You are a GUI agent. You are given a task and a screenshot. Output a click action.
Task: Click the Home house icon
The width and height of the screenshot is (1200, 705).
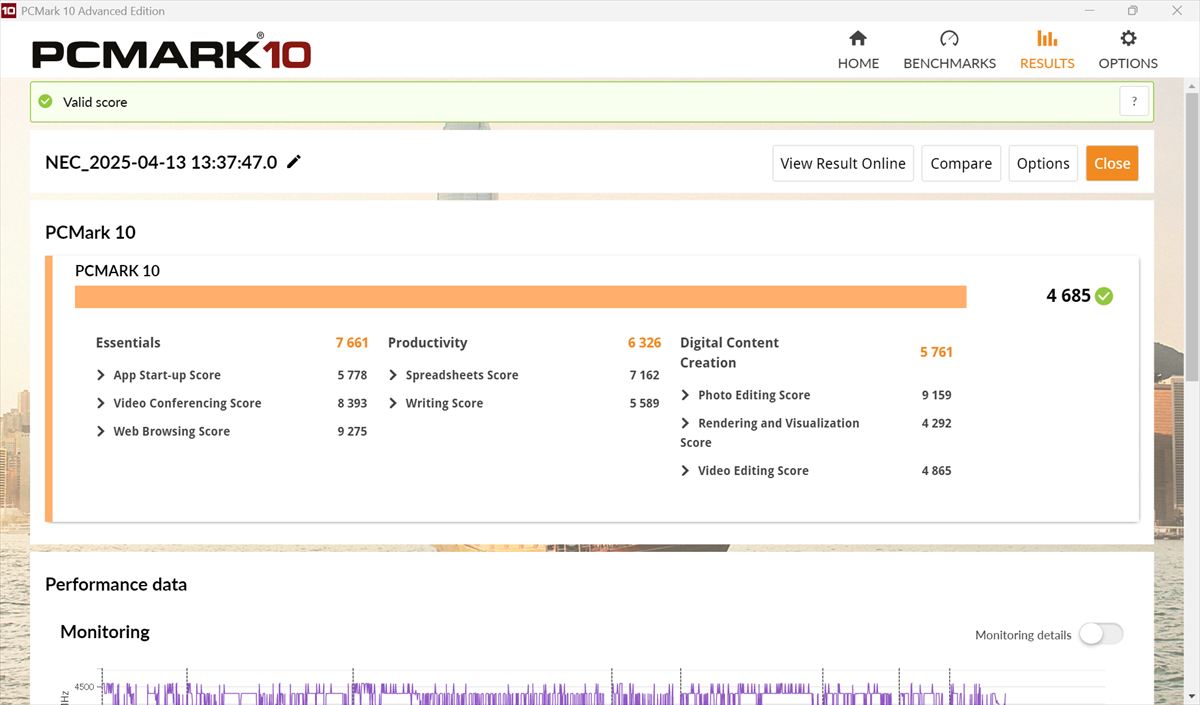pyautogui.click(x=858, y=38)
